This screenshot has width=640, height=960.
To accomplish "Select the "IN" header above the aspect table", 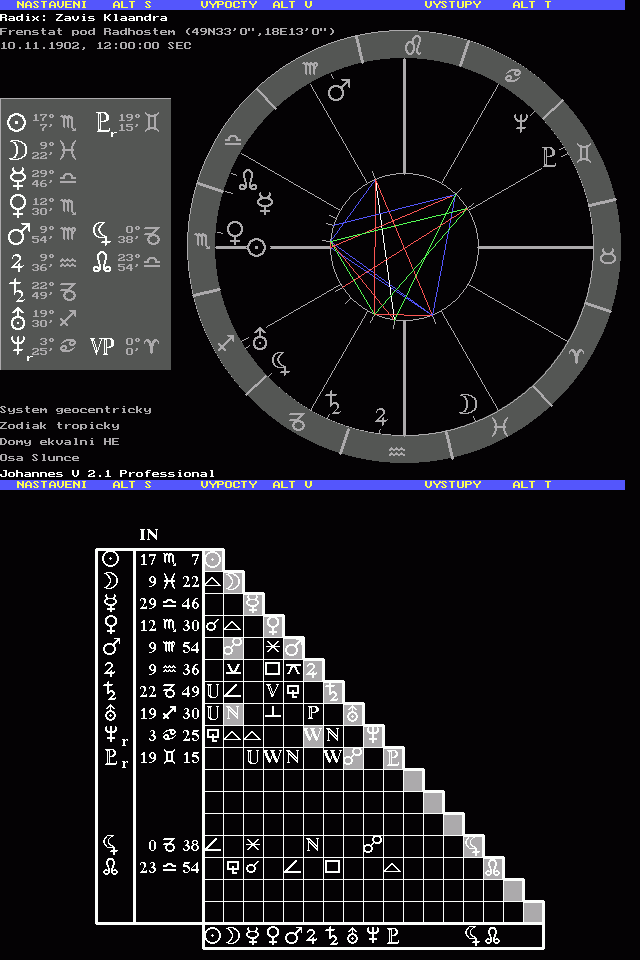I will (x=148, y=535).
